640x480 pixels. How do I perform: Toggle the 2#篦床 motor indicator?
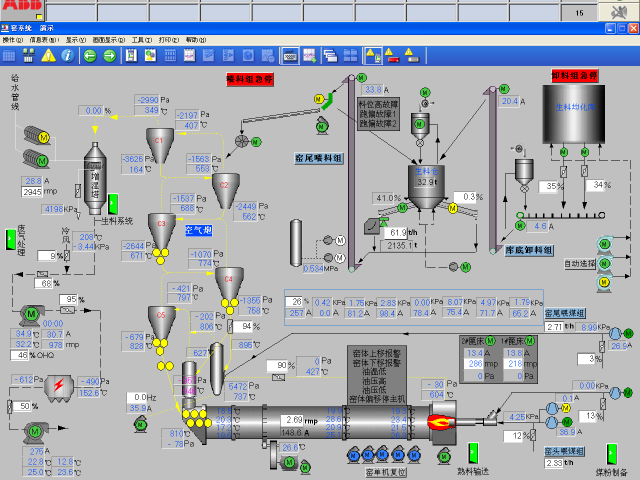pyautogui.click(x=491, y=340)
